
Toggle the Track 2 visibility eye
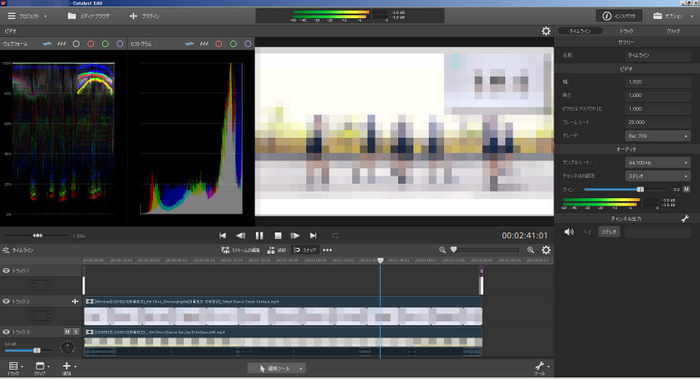tap(6, 301)
